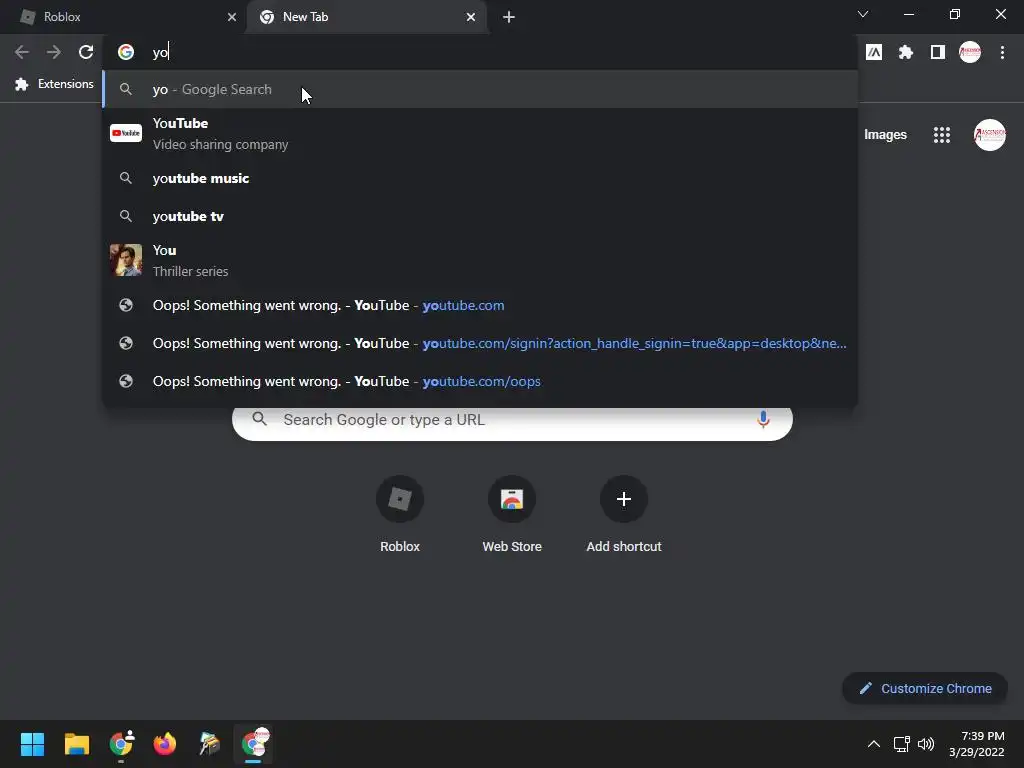Click the volume icon in system tray
Viewport: 1024px width, 768px height.
(926, 744)
